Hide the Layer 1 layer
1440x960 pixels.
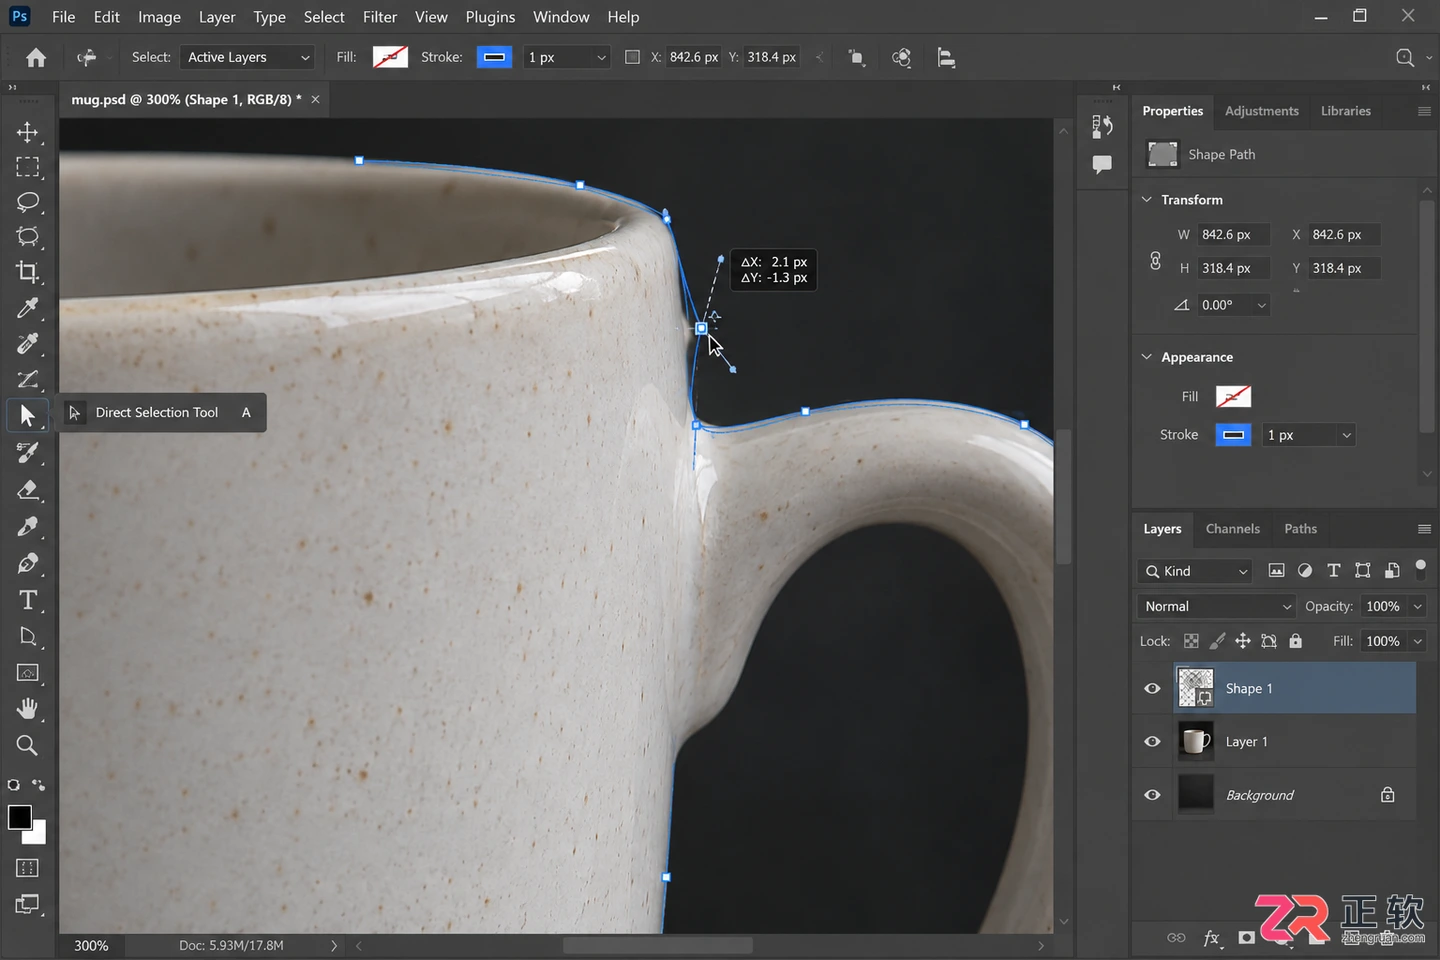[1152, 742]
